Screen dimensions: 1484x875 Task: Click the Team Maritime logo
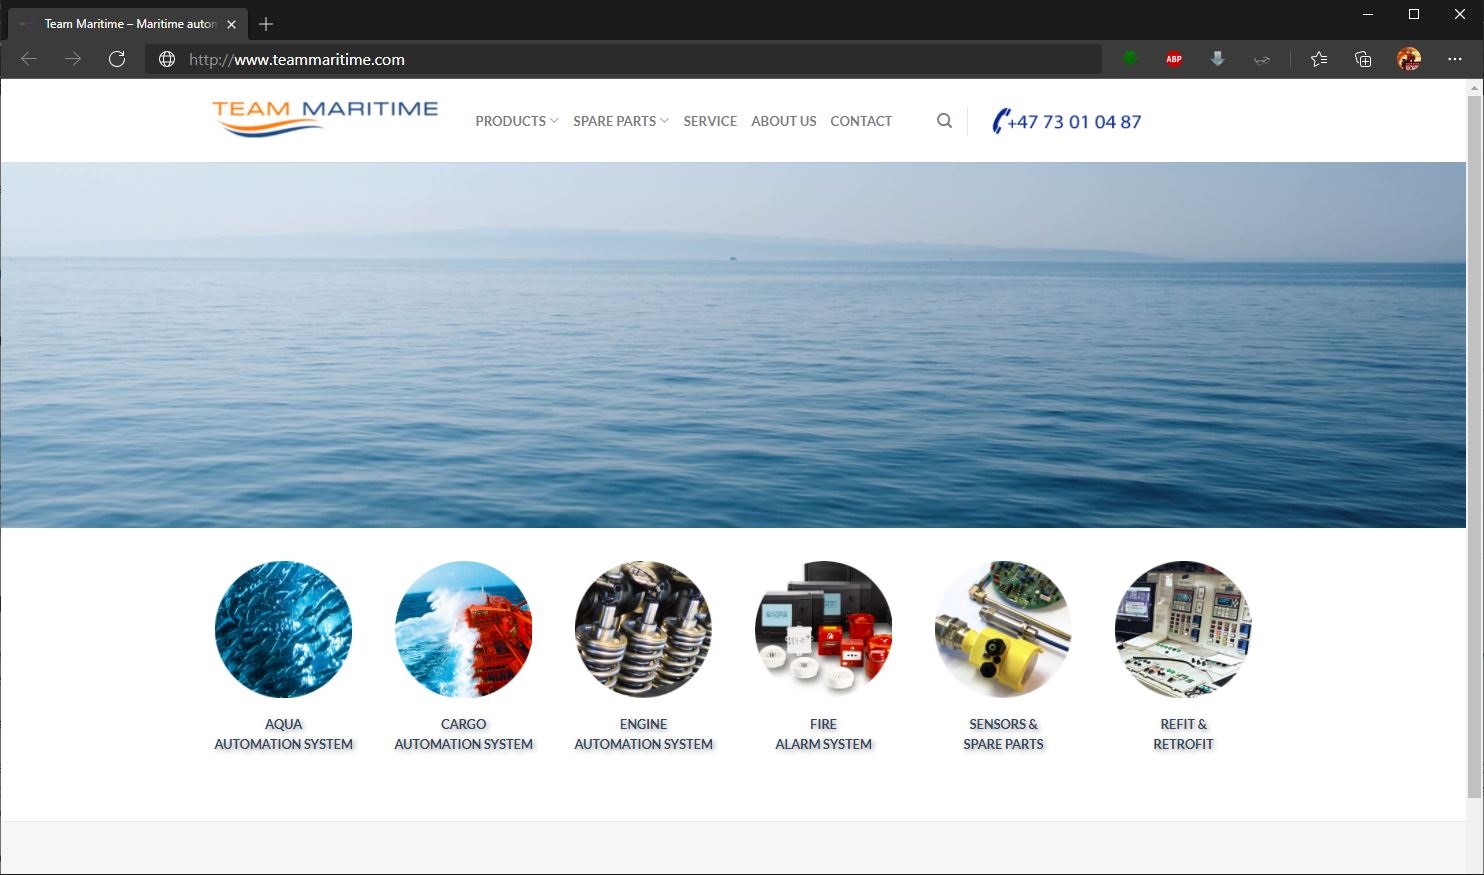point(325,118)
